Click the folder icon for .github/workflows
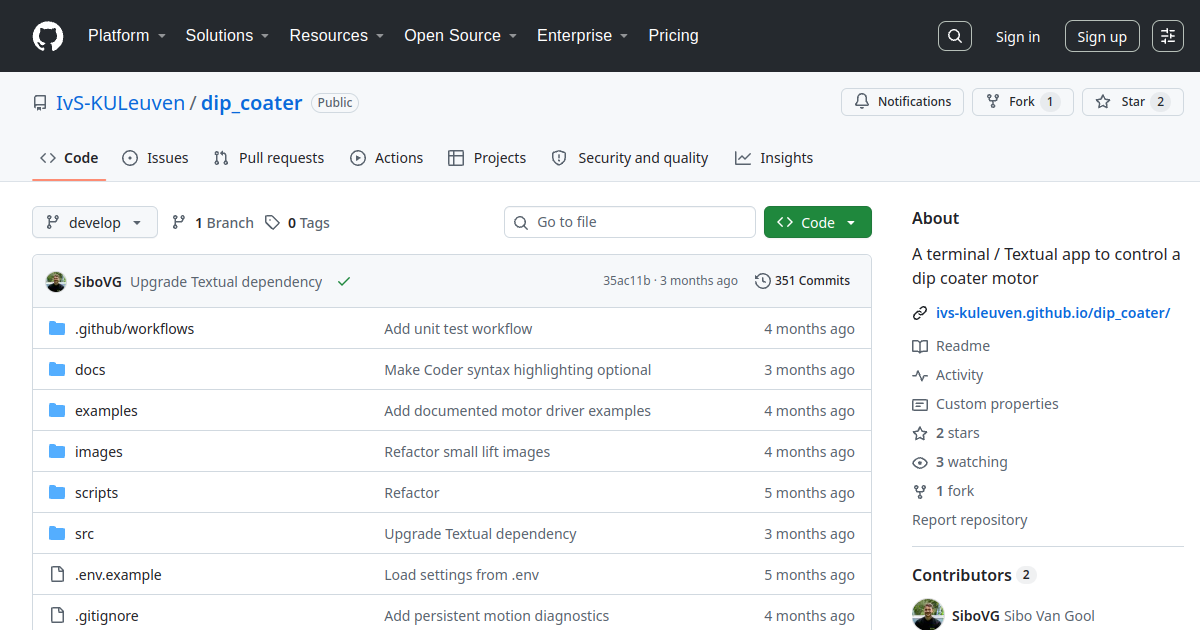1200x630 pixels. (x=57, y=329)
